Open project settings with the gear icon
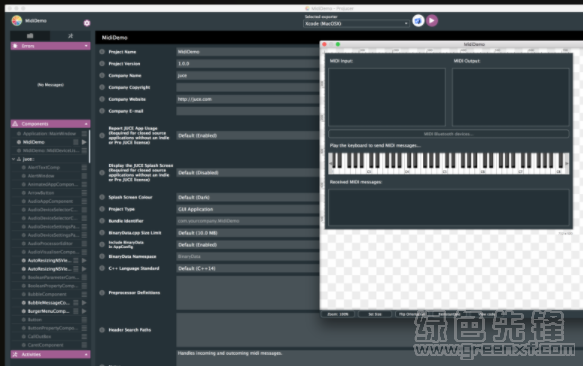The height and width of the screenshot is (366, 583). [87, 23]
